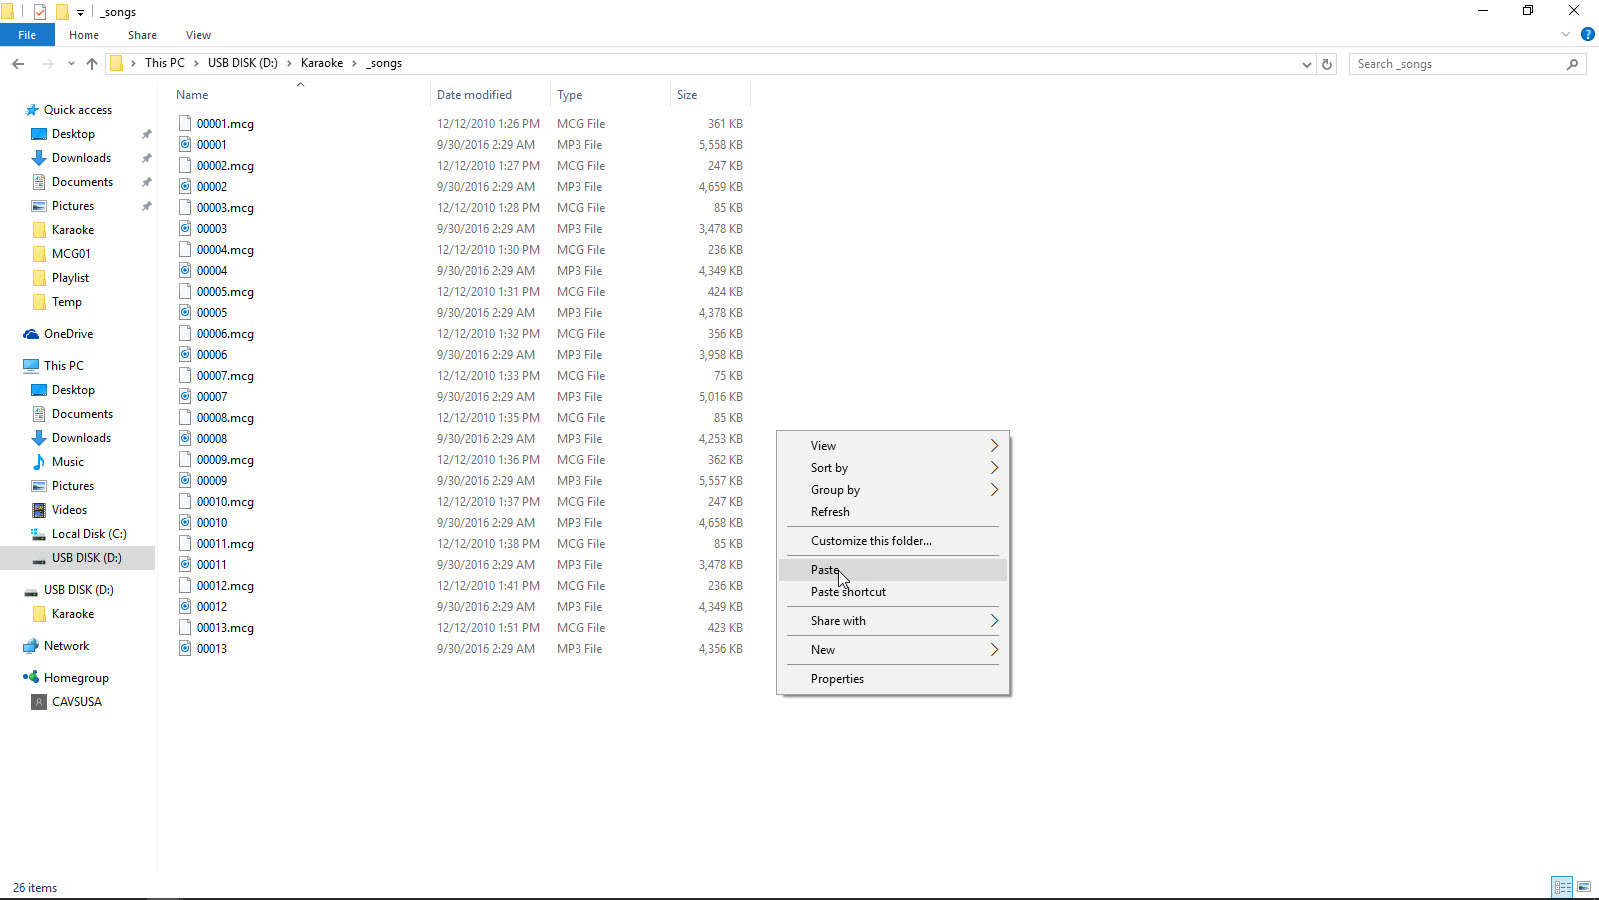This screenshot has width=1599, height=900.
Task: Click the This PC breadcrumb
Action: (x=164, y=63)
